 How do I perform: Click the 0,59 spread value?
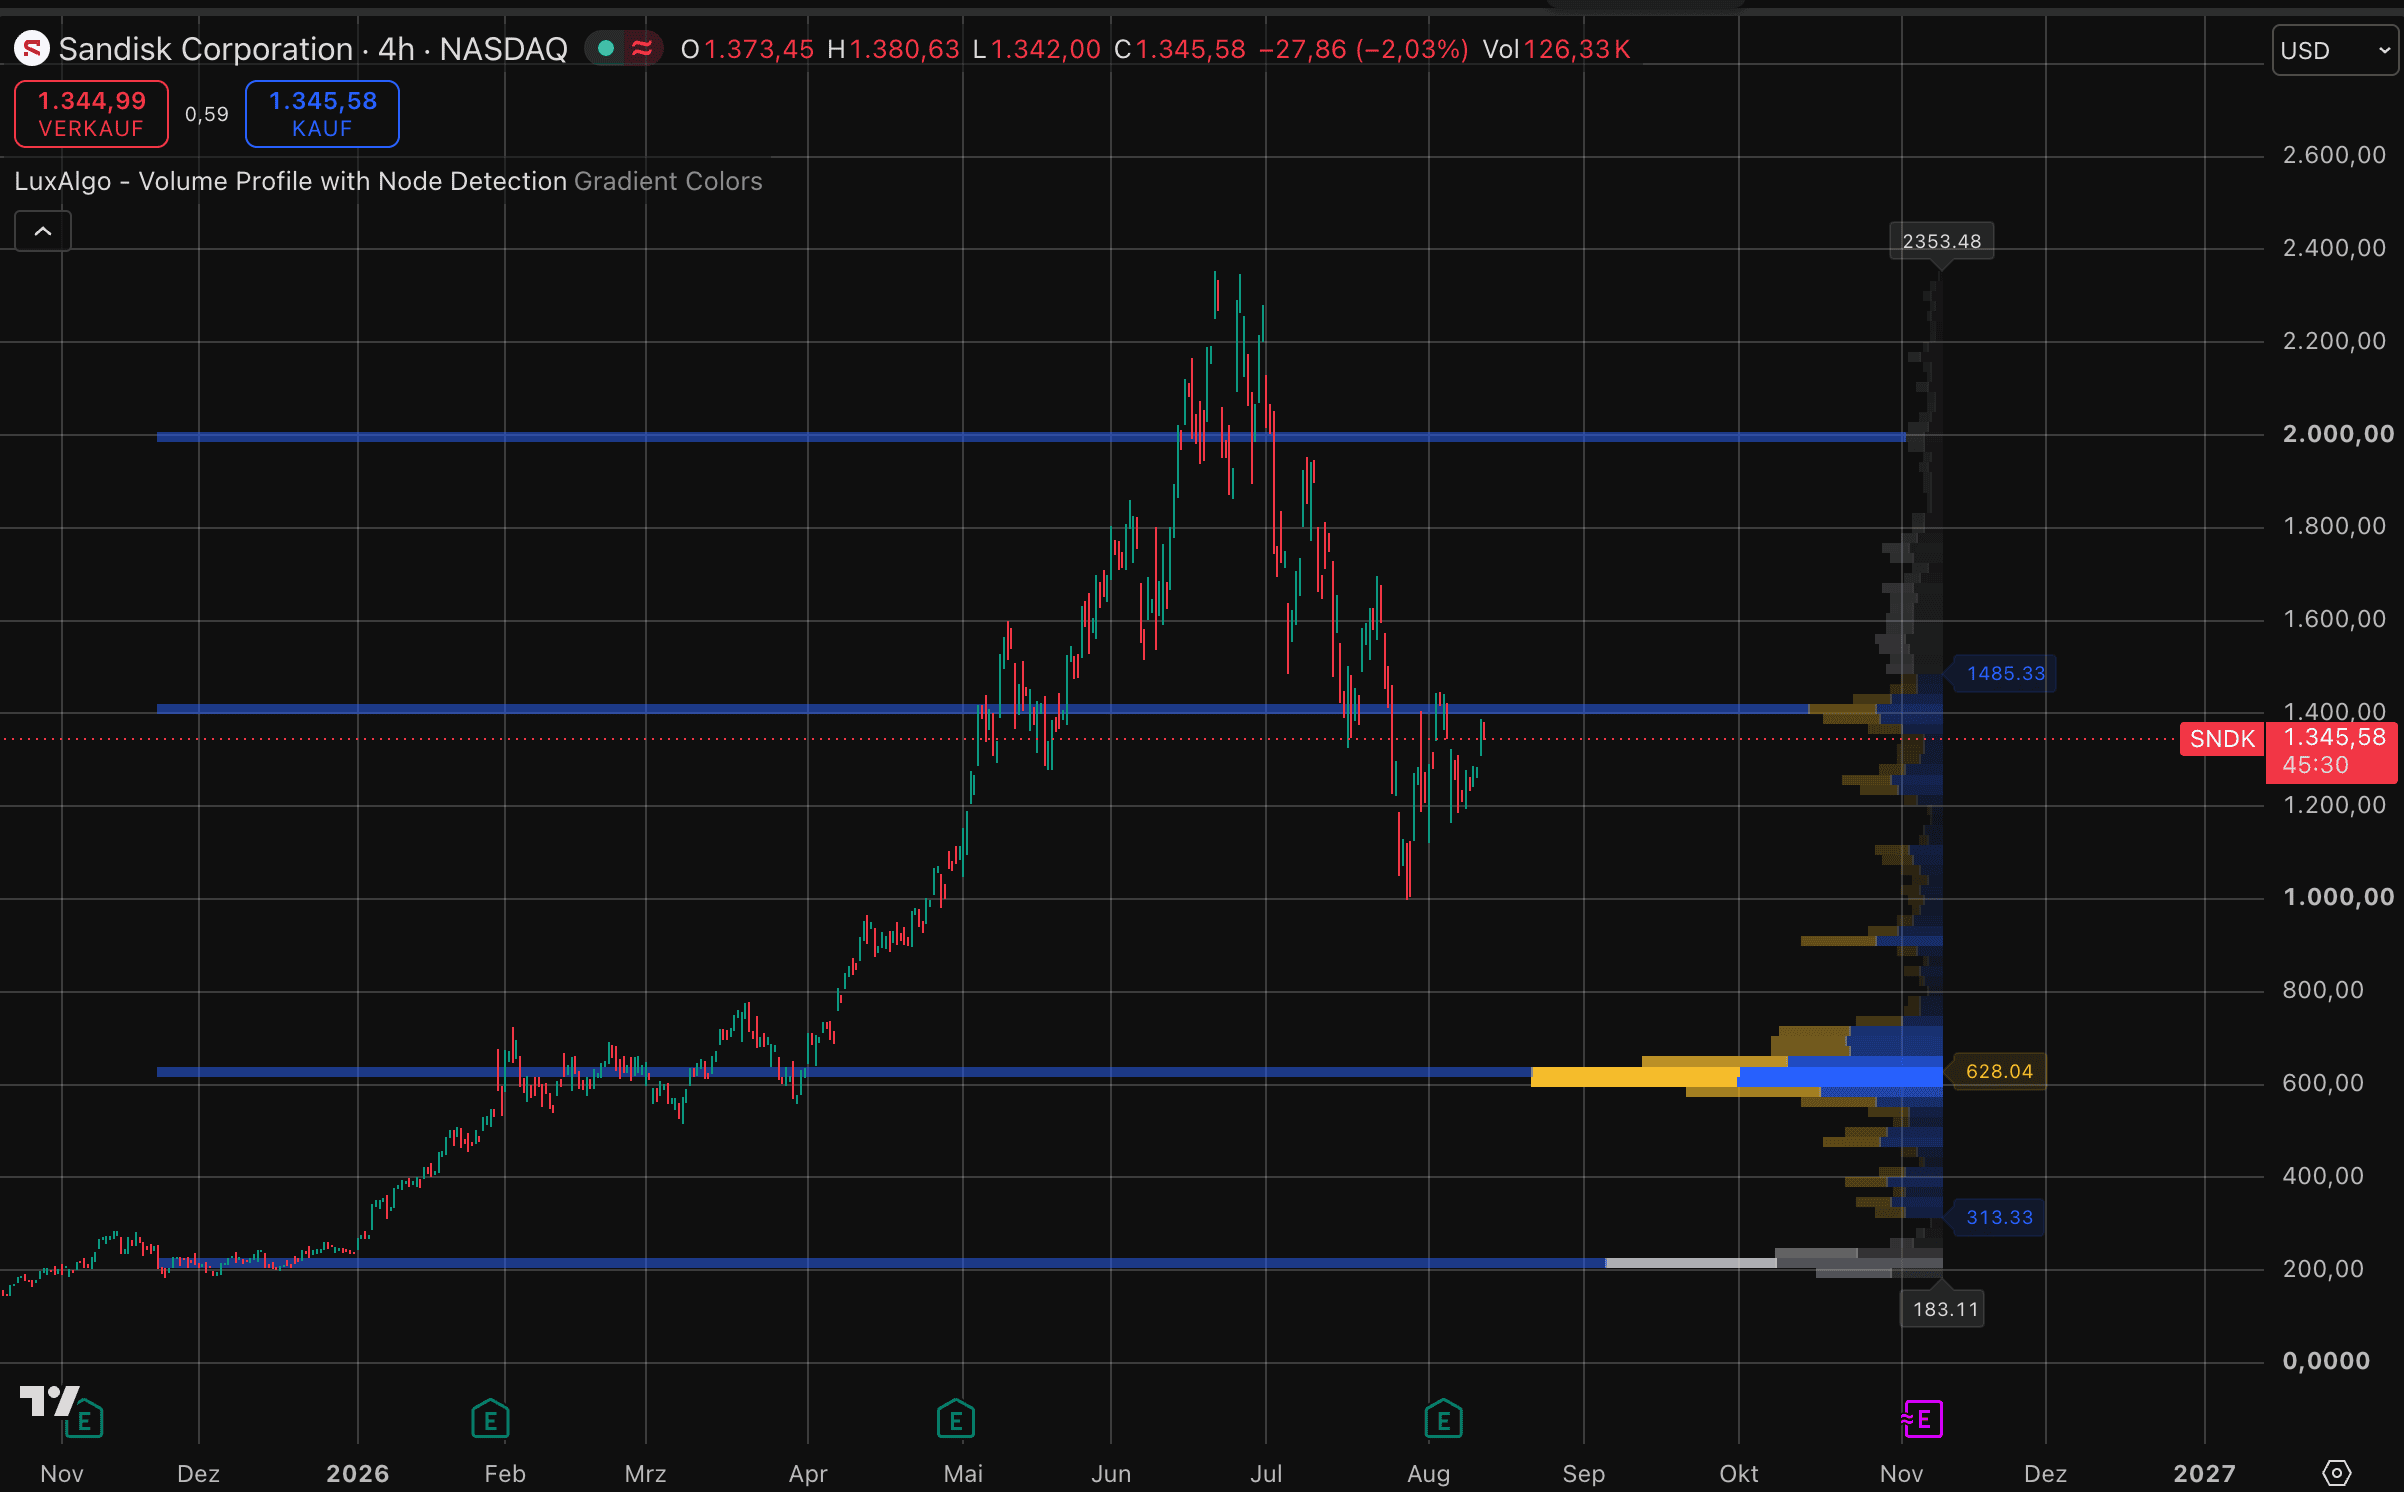(207, 114)
